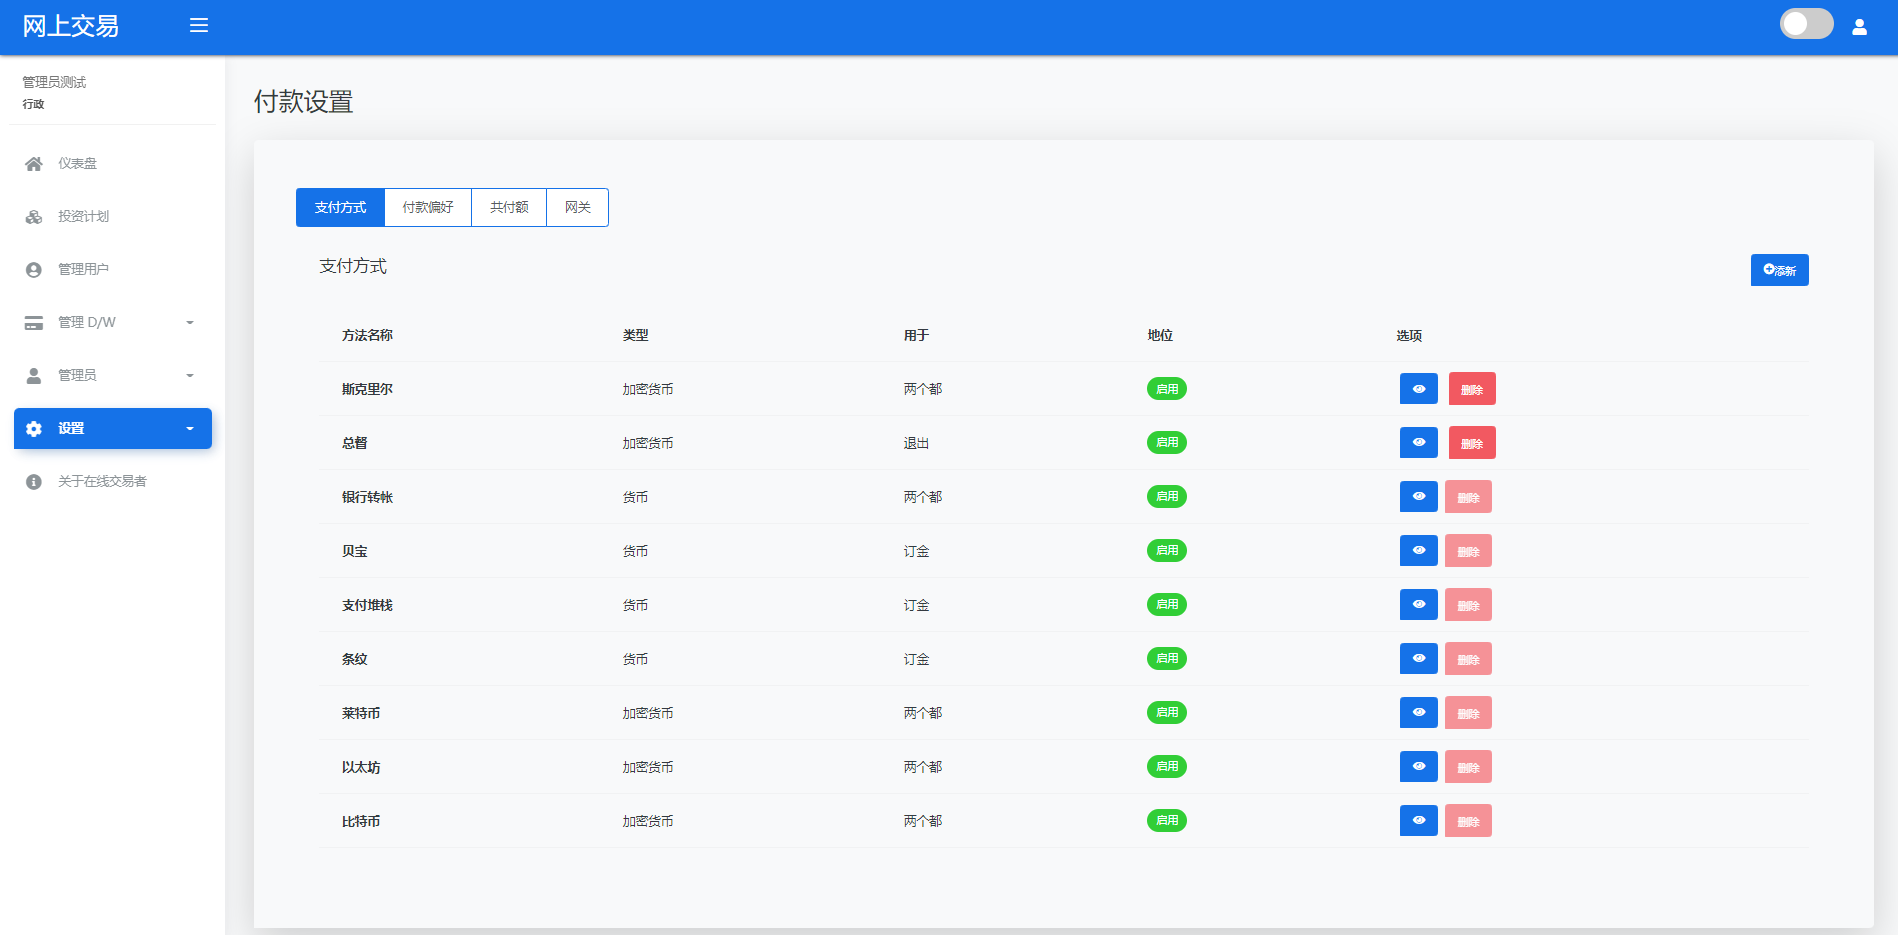This screenshot has width=1898, height=935.
Task: Switch to the 付款偏好 tab
Action: (x=428, y=208)
